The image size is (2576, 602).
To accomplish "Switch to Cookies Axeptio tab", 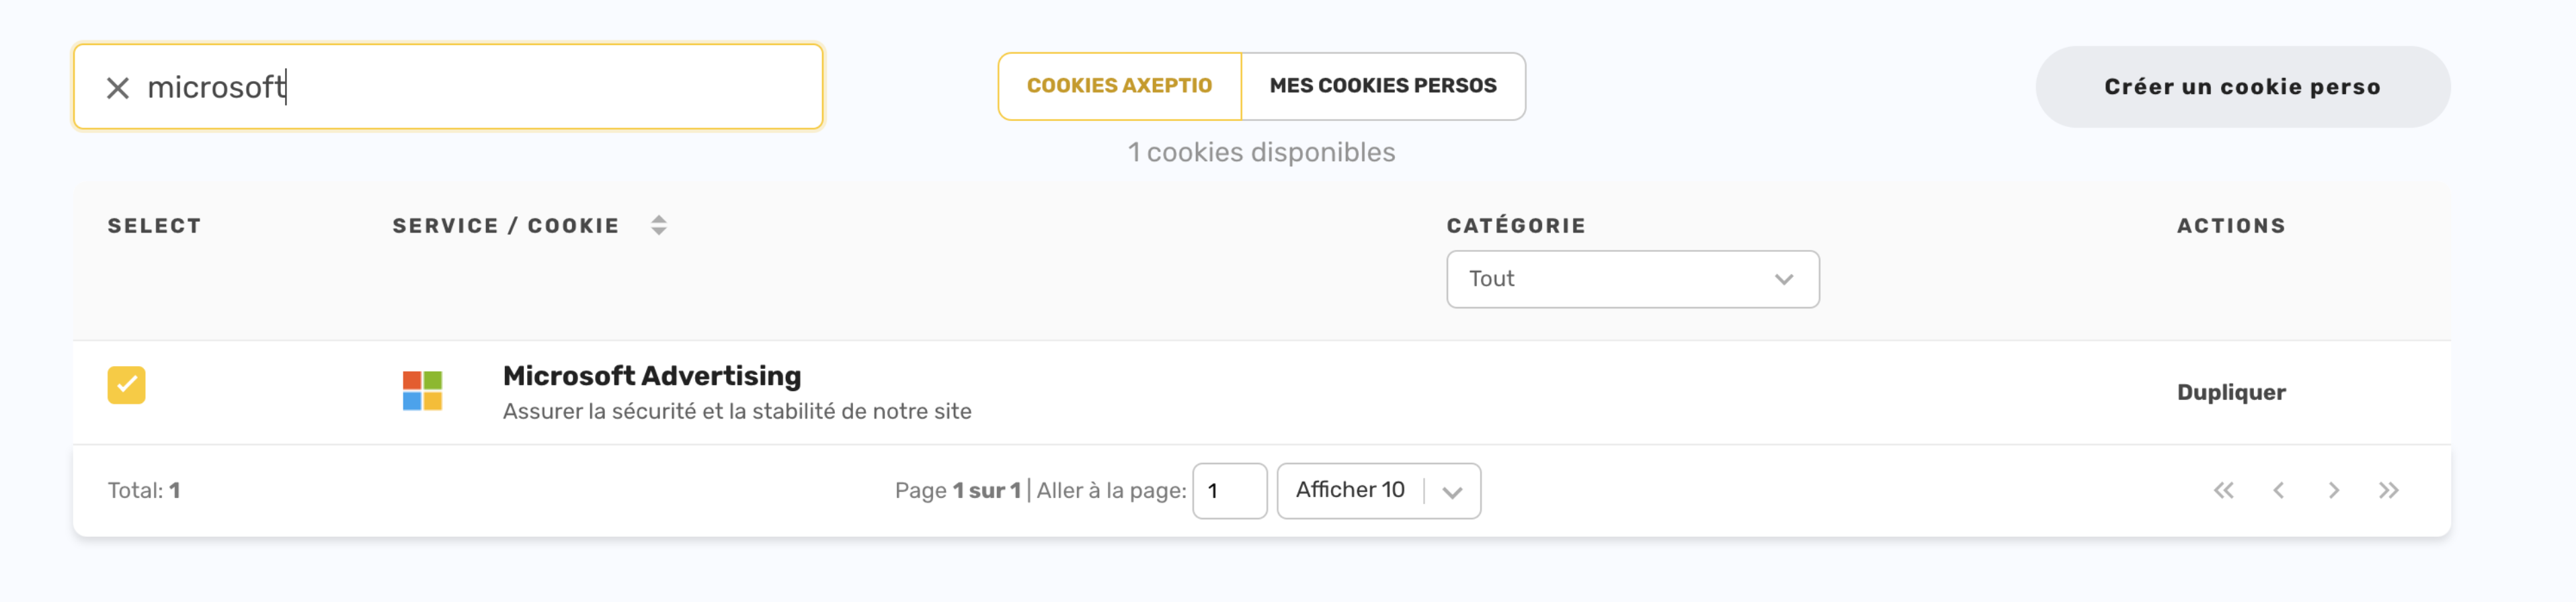I will 1119,86.
